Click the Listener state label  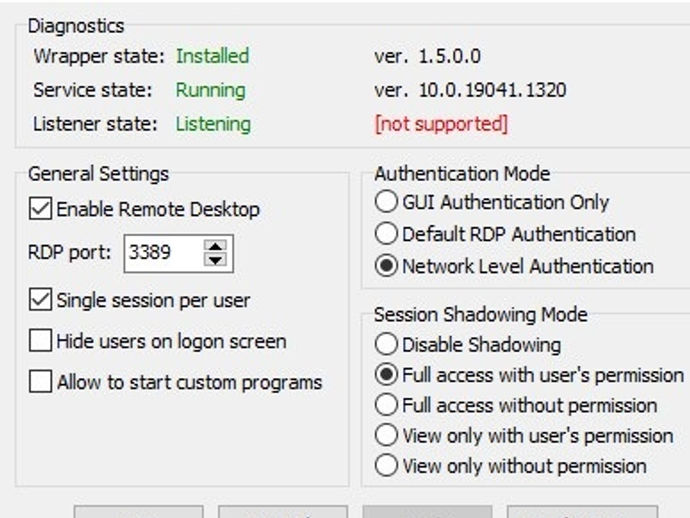click(95, 124)
